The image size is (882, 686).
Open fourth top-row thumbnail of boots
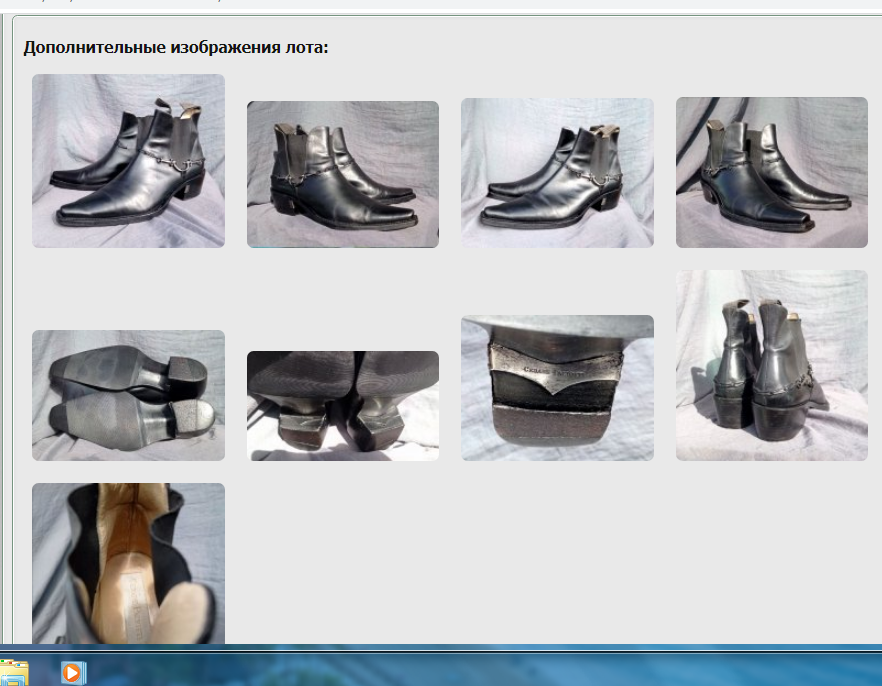(772, 172)
